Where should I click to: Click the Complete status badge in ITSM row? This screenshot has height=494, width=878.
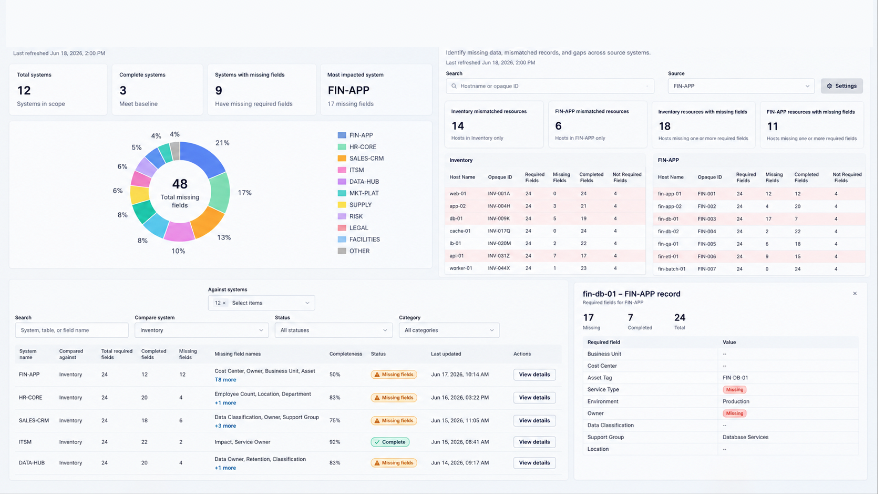[x=390, y=442]
